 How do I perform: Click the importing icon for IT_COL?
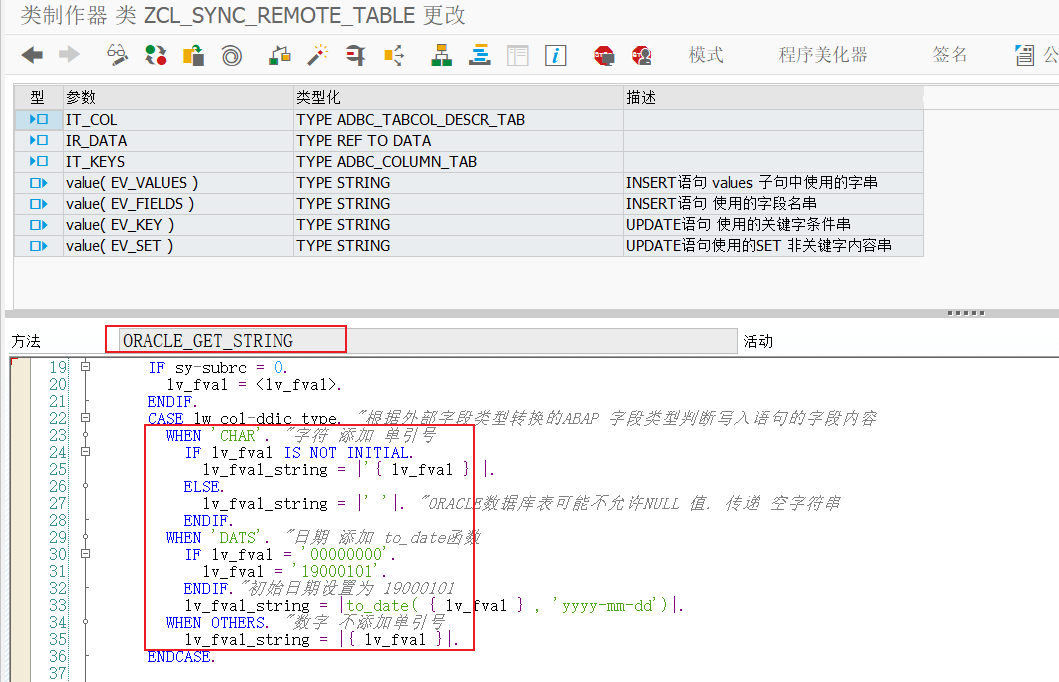(x=38, y=120)
